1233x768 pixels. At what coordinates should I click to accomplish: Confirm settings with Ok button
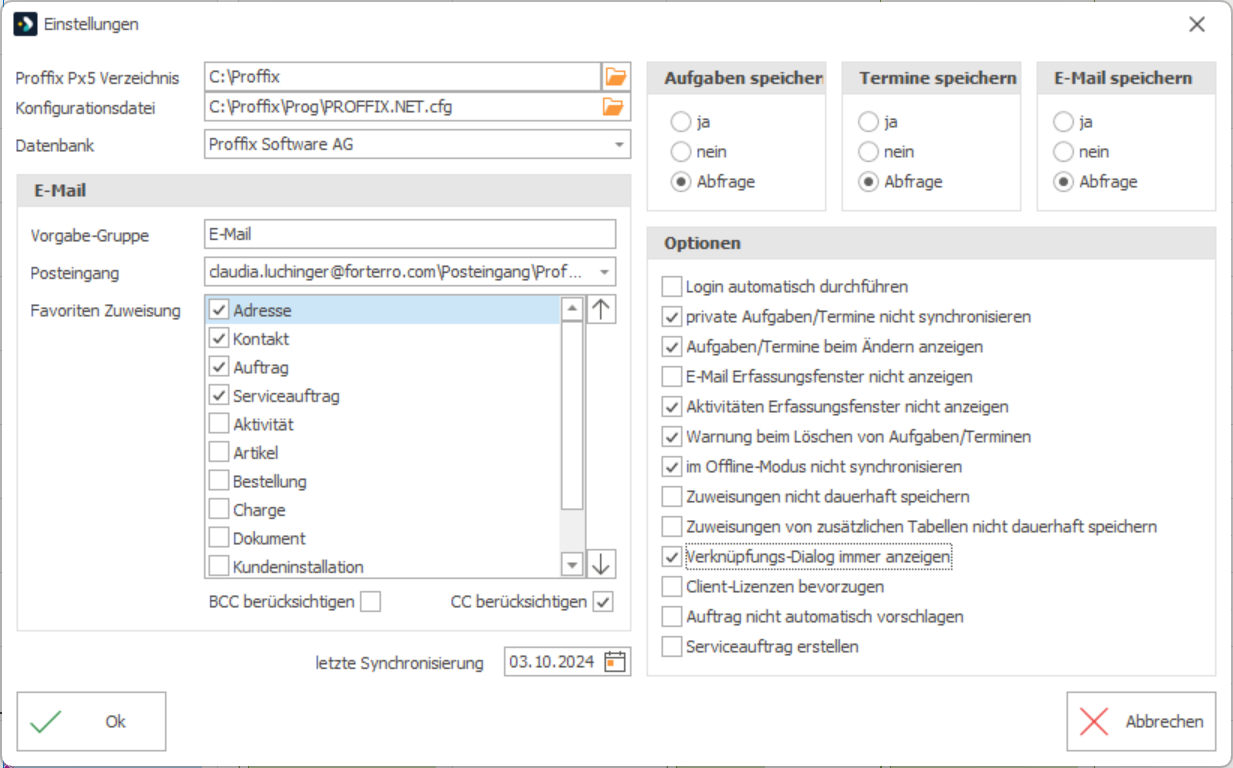(91, 721)
